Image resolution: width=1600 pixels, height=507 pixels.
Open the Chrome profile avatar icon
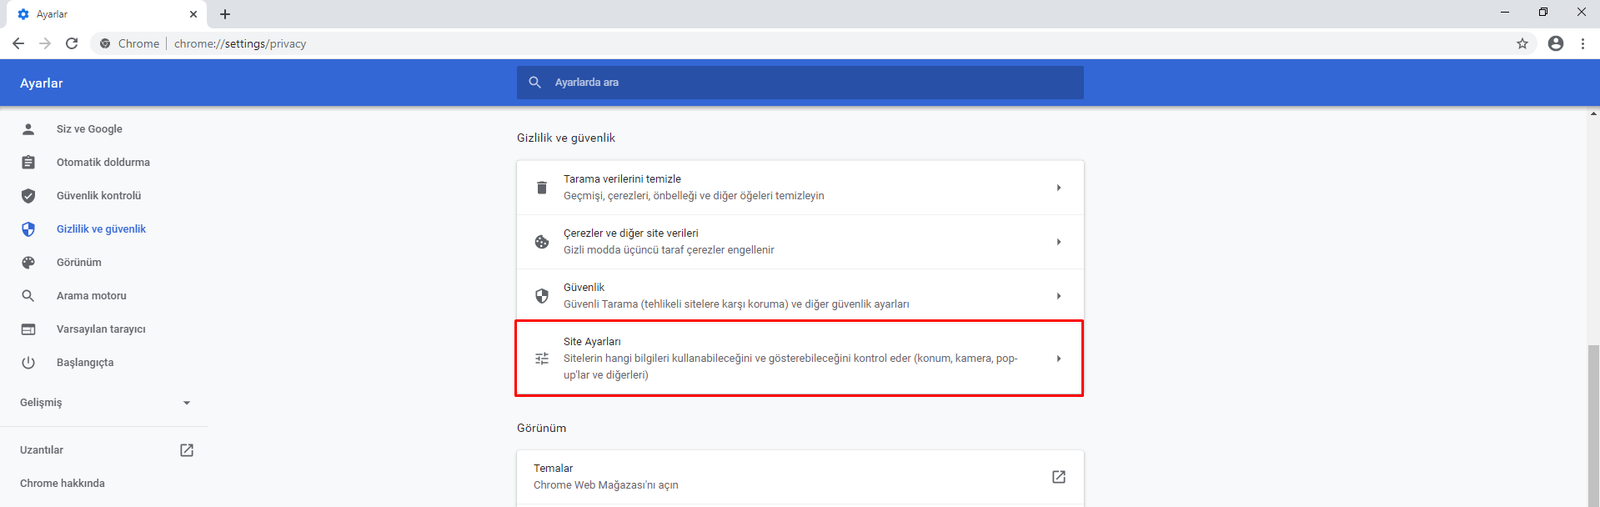pyautogui.click(x=1555, y=44)
